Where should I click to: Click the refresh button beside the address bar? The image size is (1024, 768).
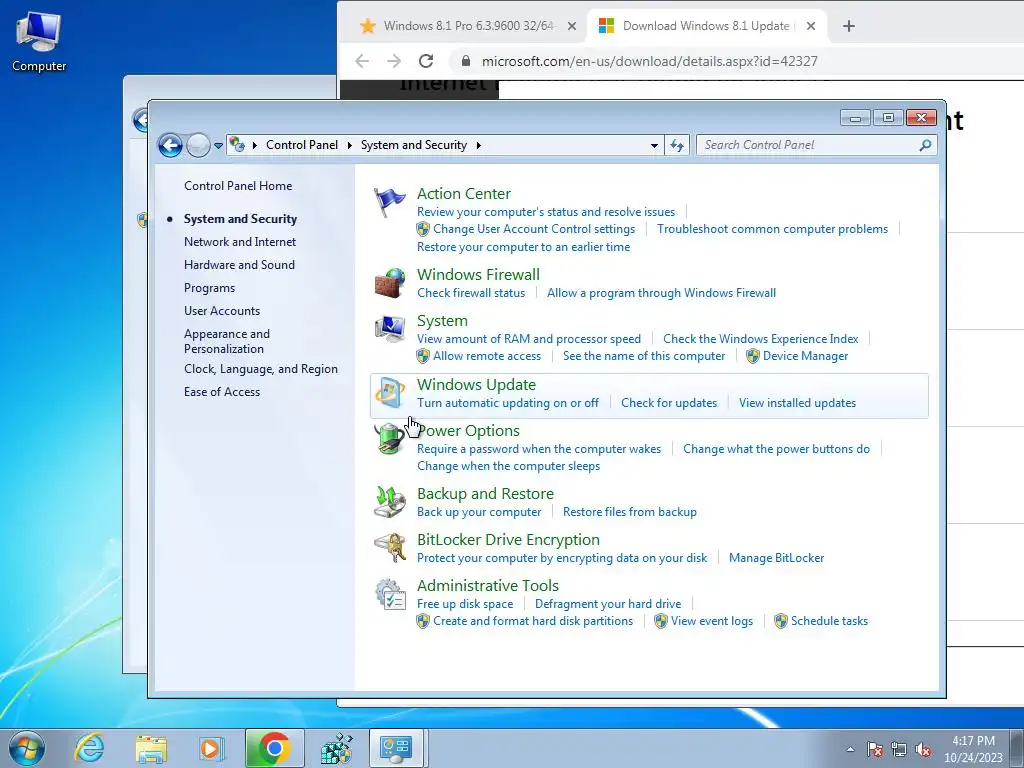click(x=677, y=145)
